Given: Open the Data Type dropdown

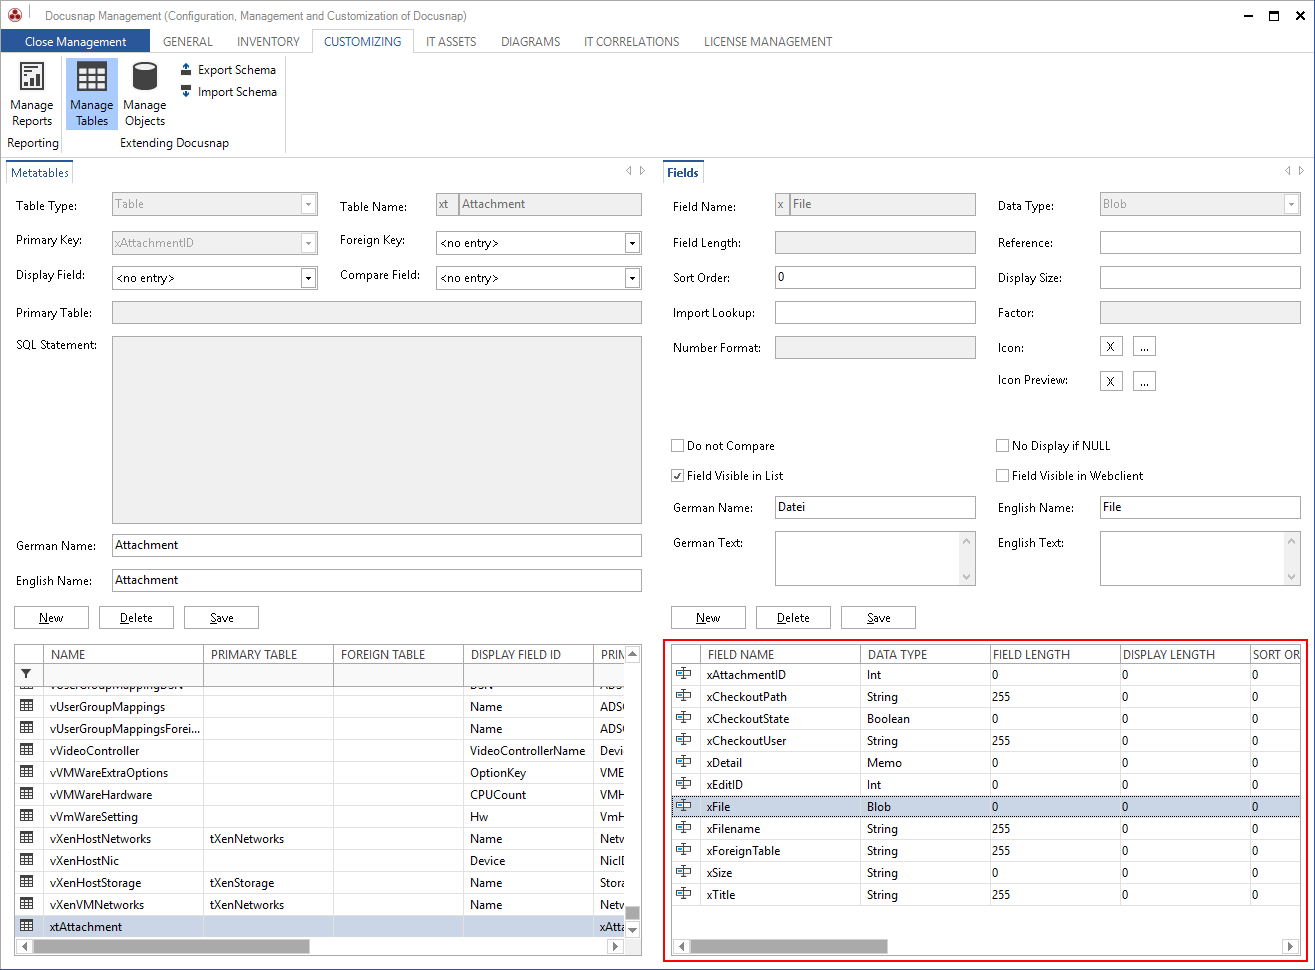Looking at the screenshot, I should 1291,204.
